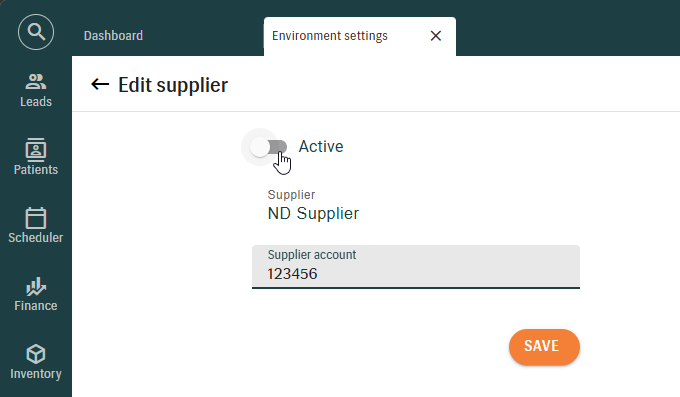The height and width of the screenshot is (397, 680).
Task: Click the Patients text in sidebar
Action: (x=36, y=170)
